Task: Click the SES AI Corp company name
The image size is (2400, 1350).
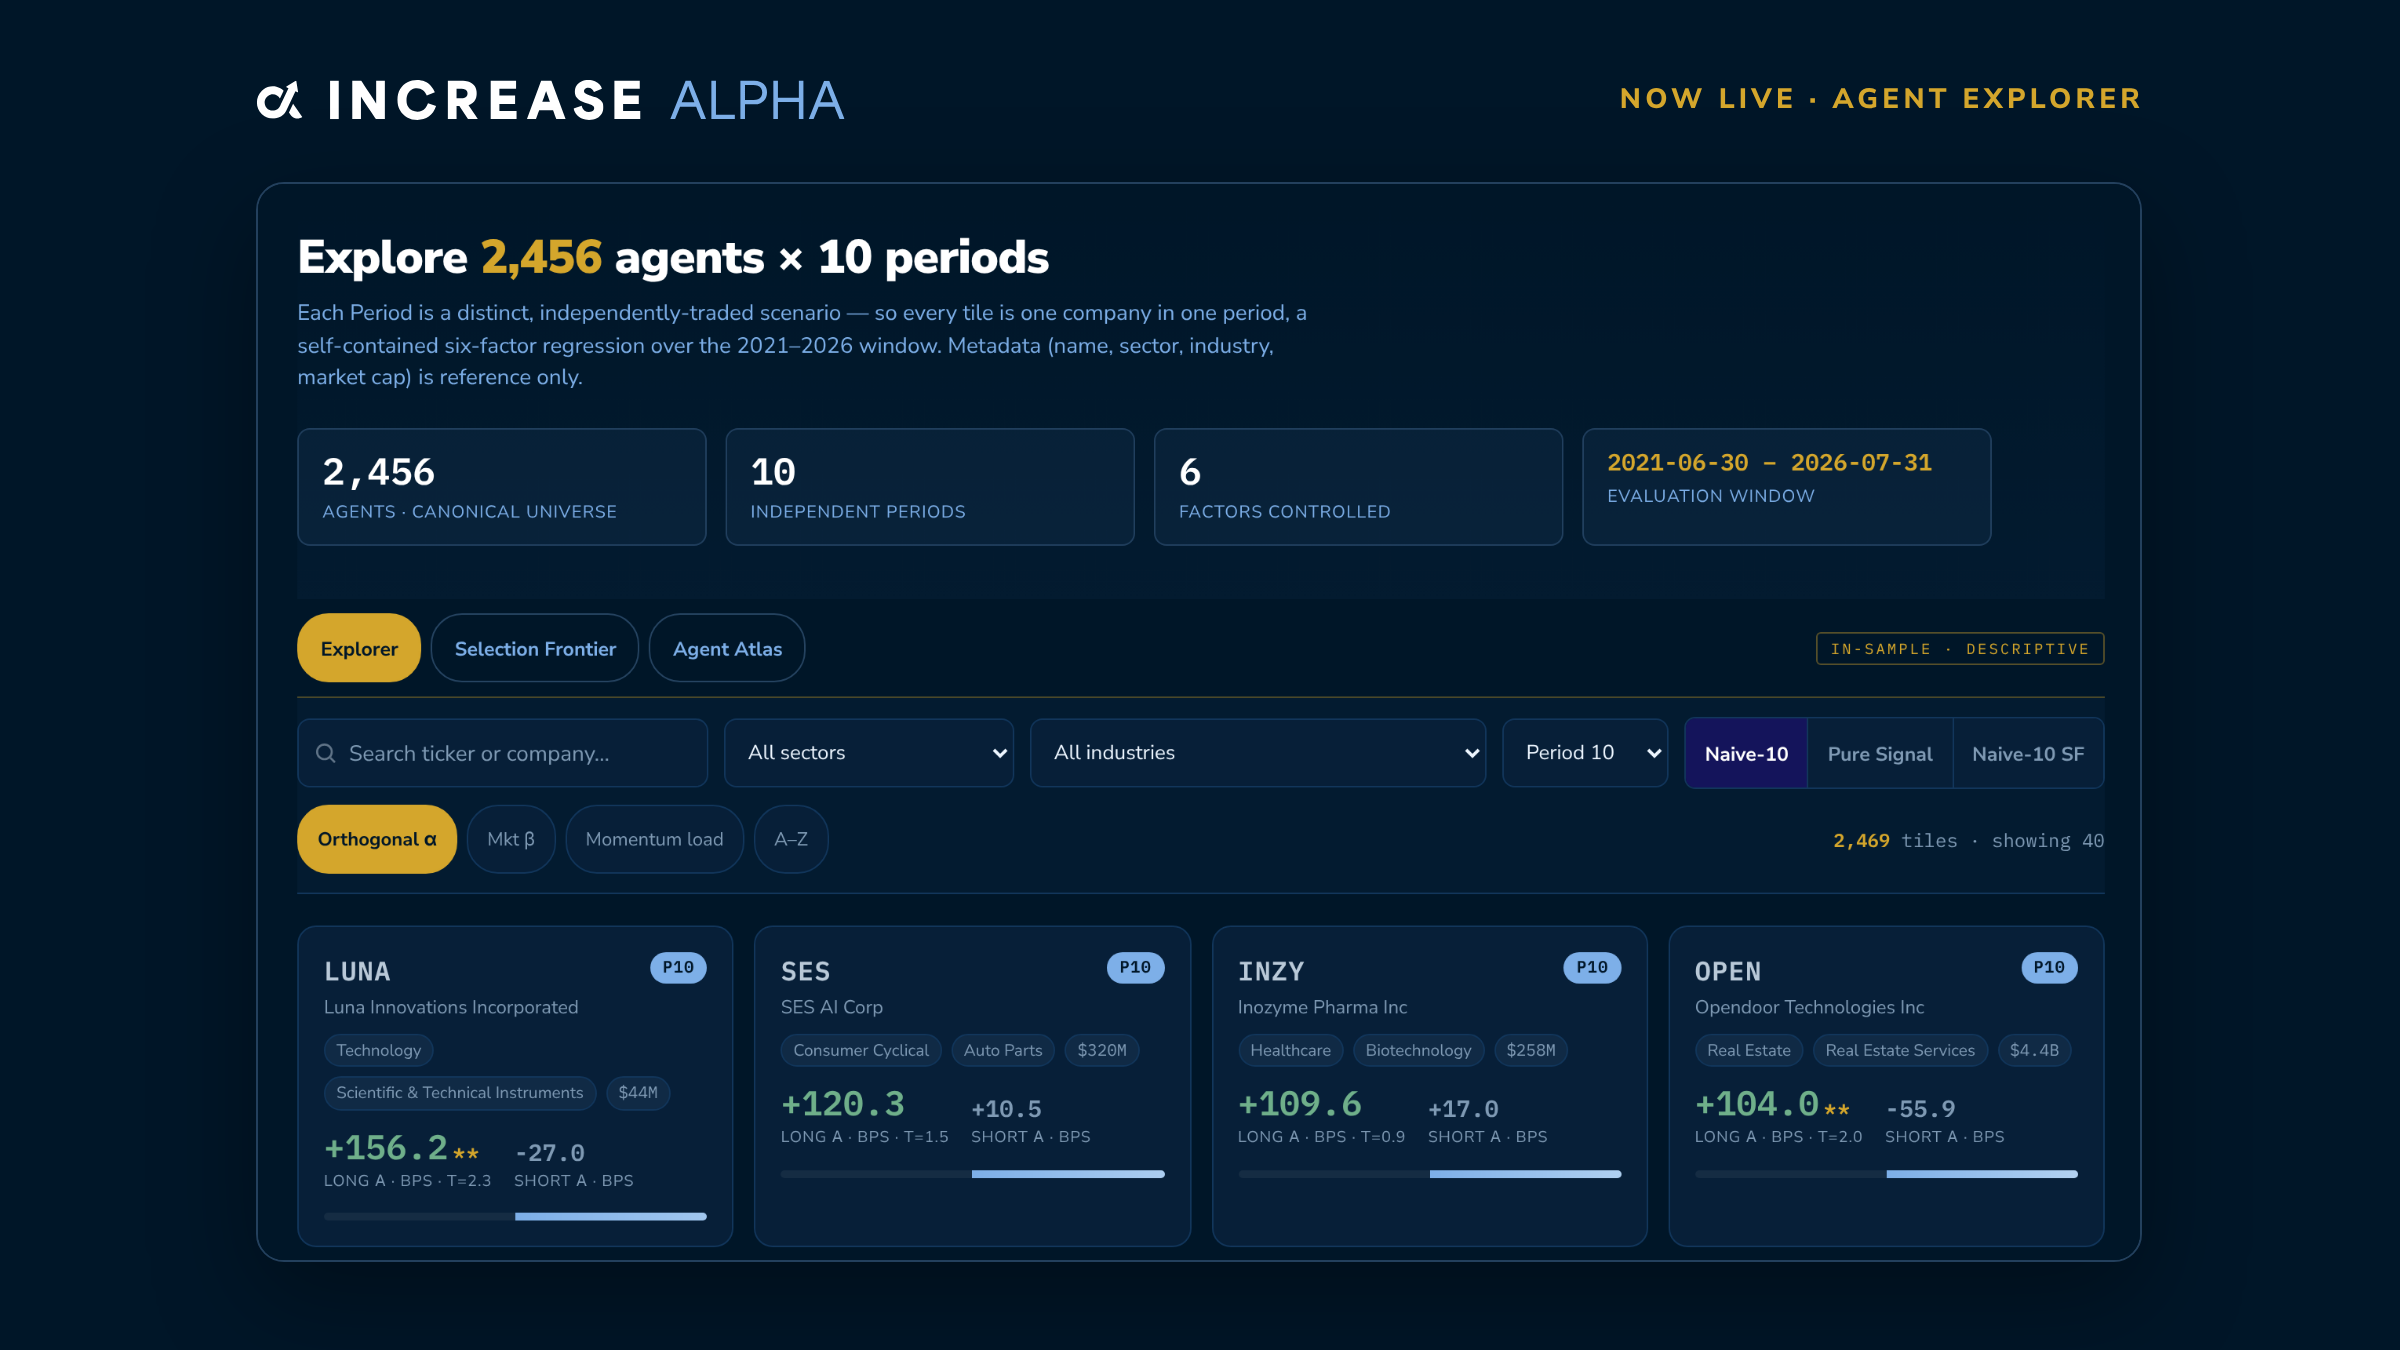Action: click(x=832, y=1007)
